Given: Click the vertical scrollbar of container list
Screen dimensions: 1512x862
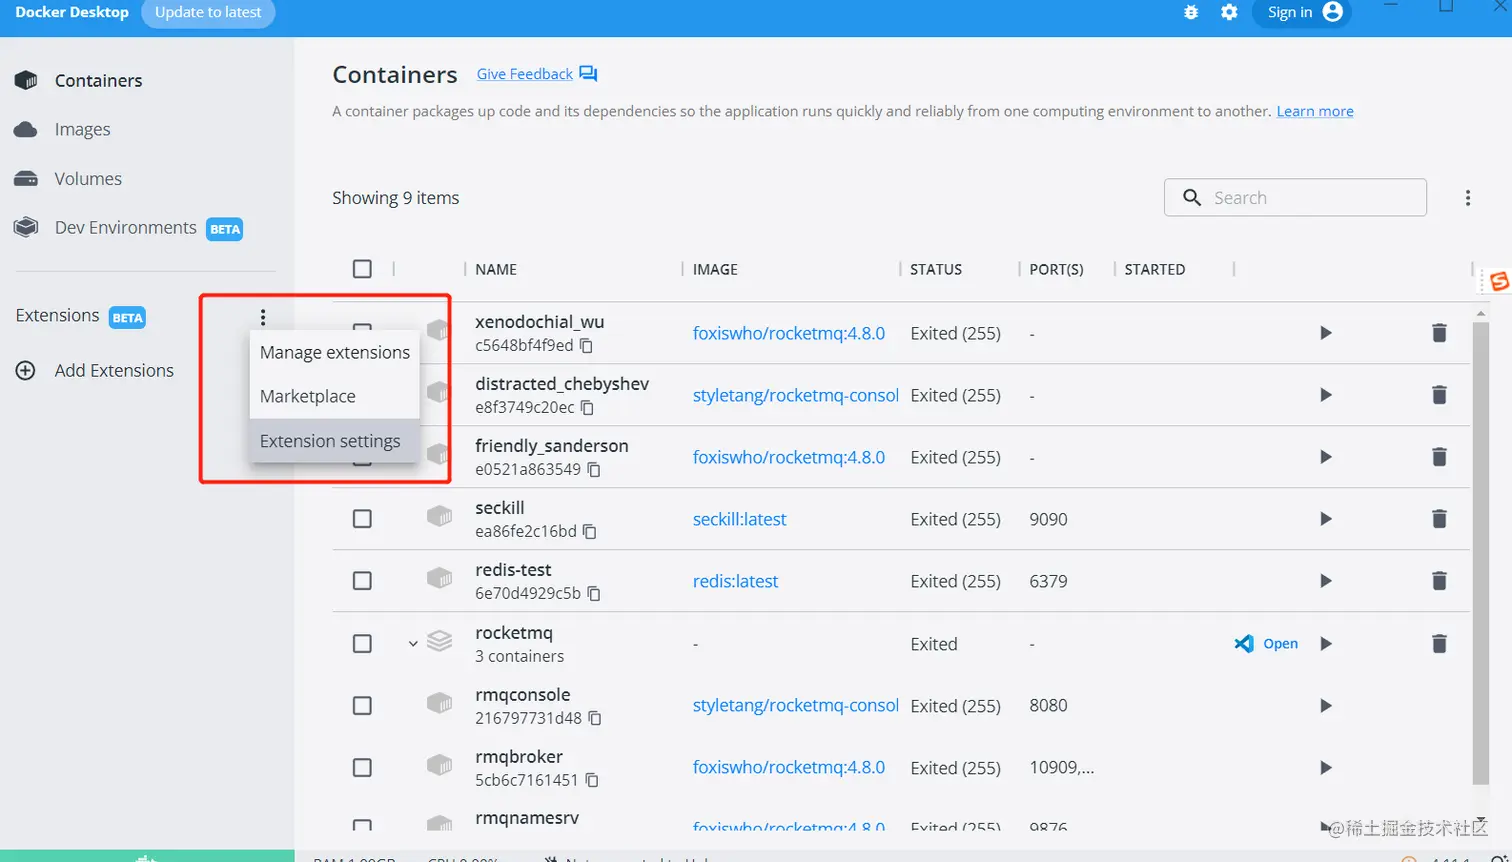Looking at the screenshot, I should click(x=1481, y=552).
